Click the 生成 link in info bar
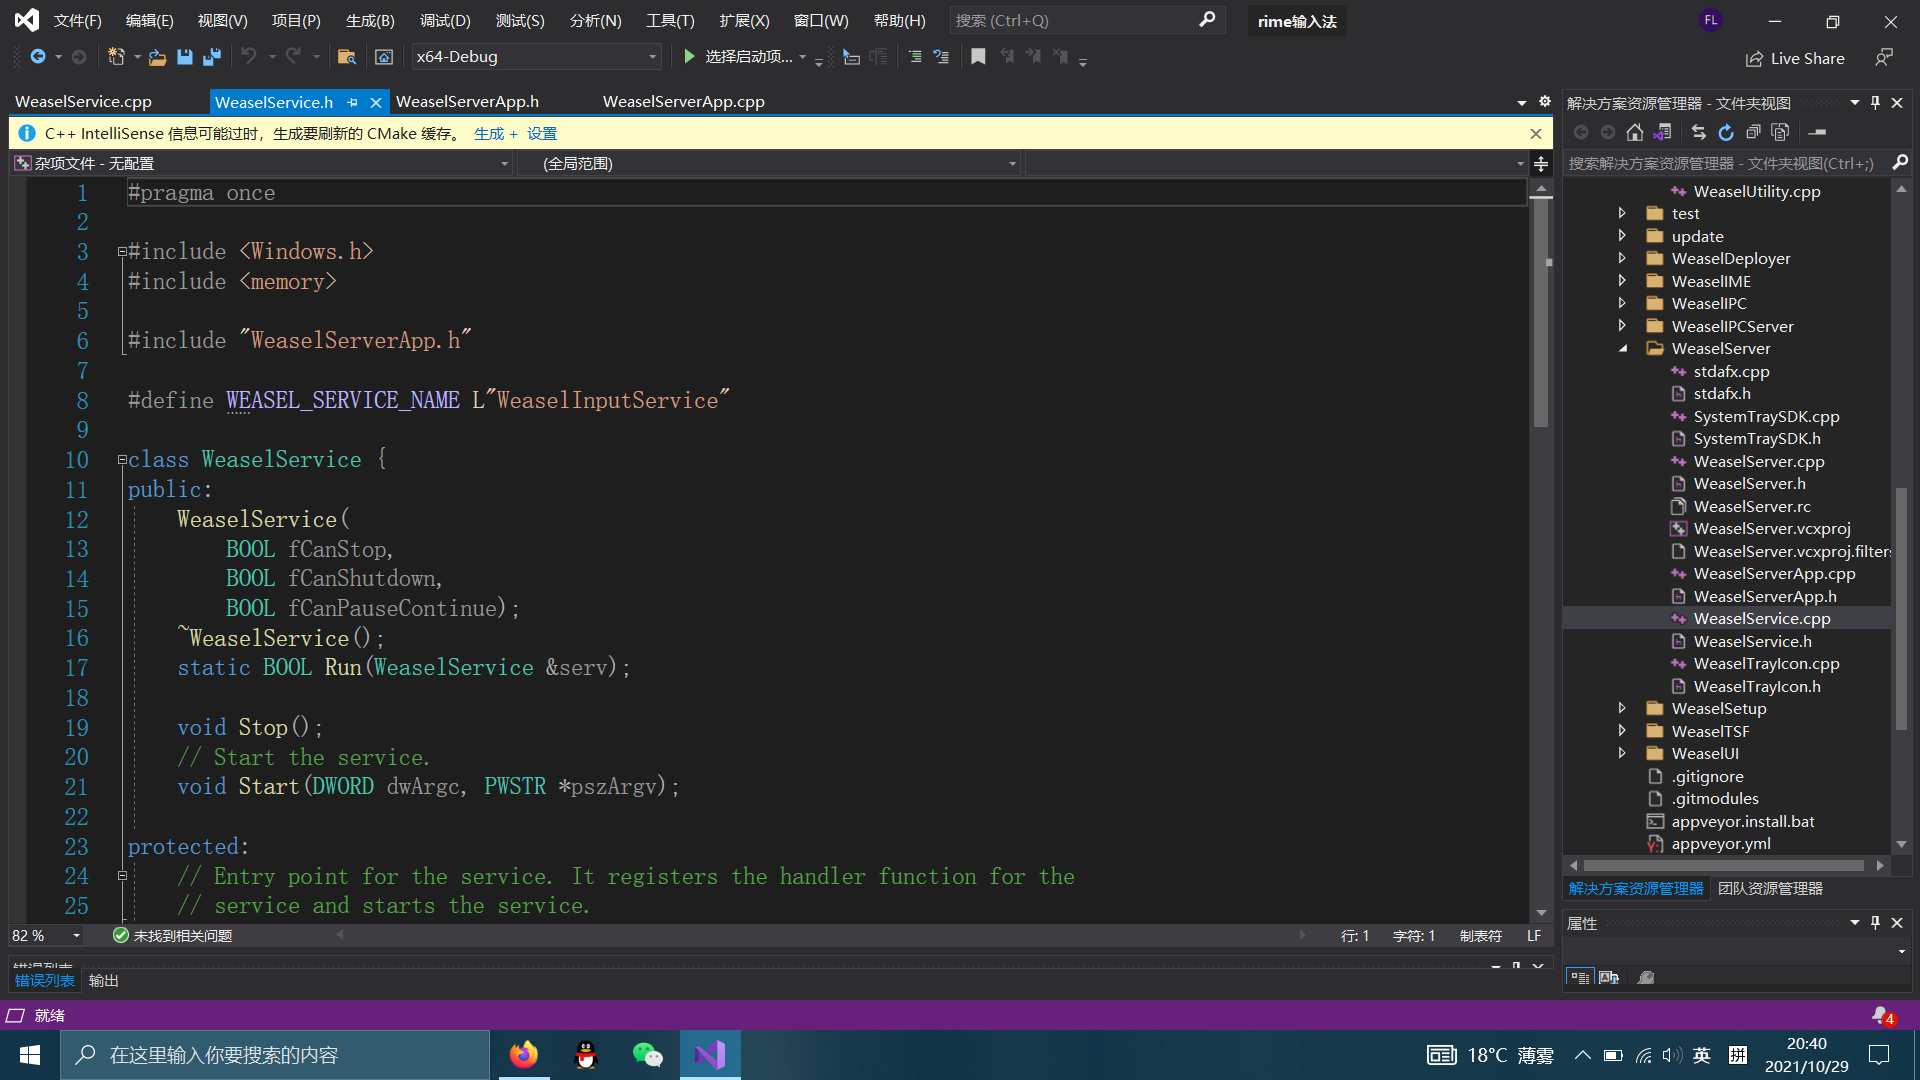This screenshot has height=1080, width=1920. coord(489,133)
